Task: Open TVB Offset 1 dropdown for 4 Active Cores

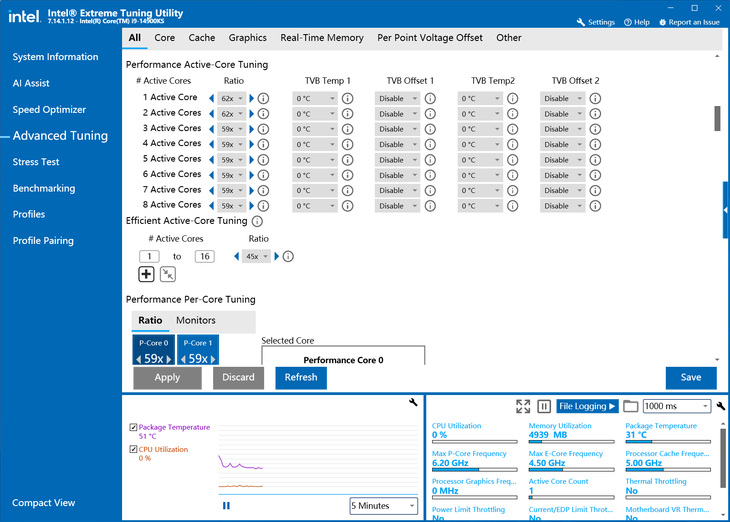Action: pyautogui.click(x=397, y=144)
